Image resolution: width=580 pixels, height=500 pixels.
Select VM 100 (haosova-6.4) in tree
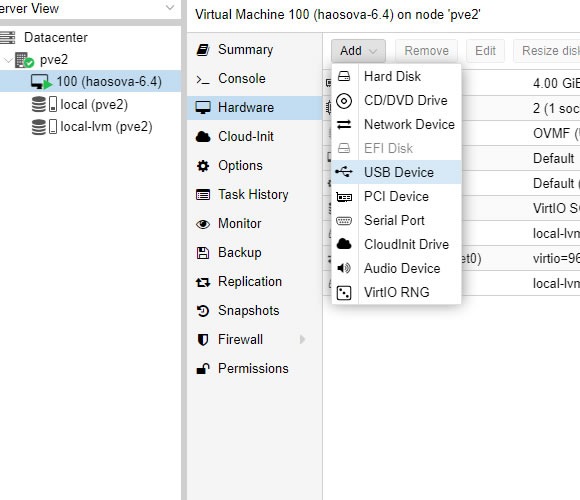click(x=90, y=82)
